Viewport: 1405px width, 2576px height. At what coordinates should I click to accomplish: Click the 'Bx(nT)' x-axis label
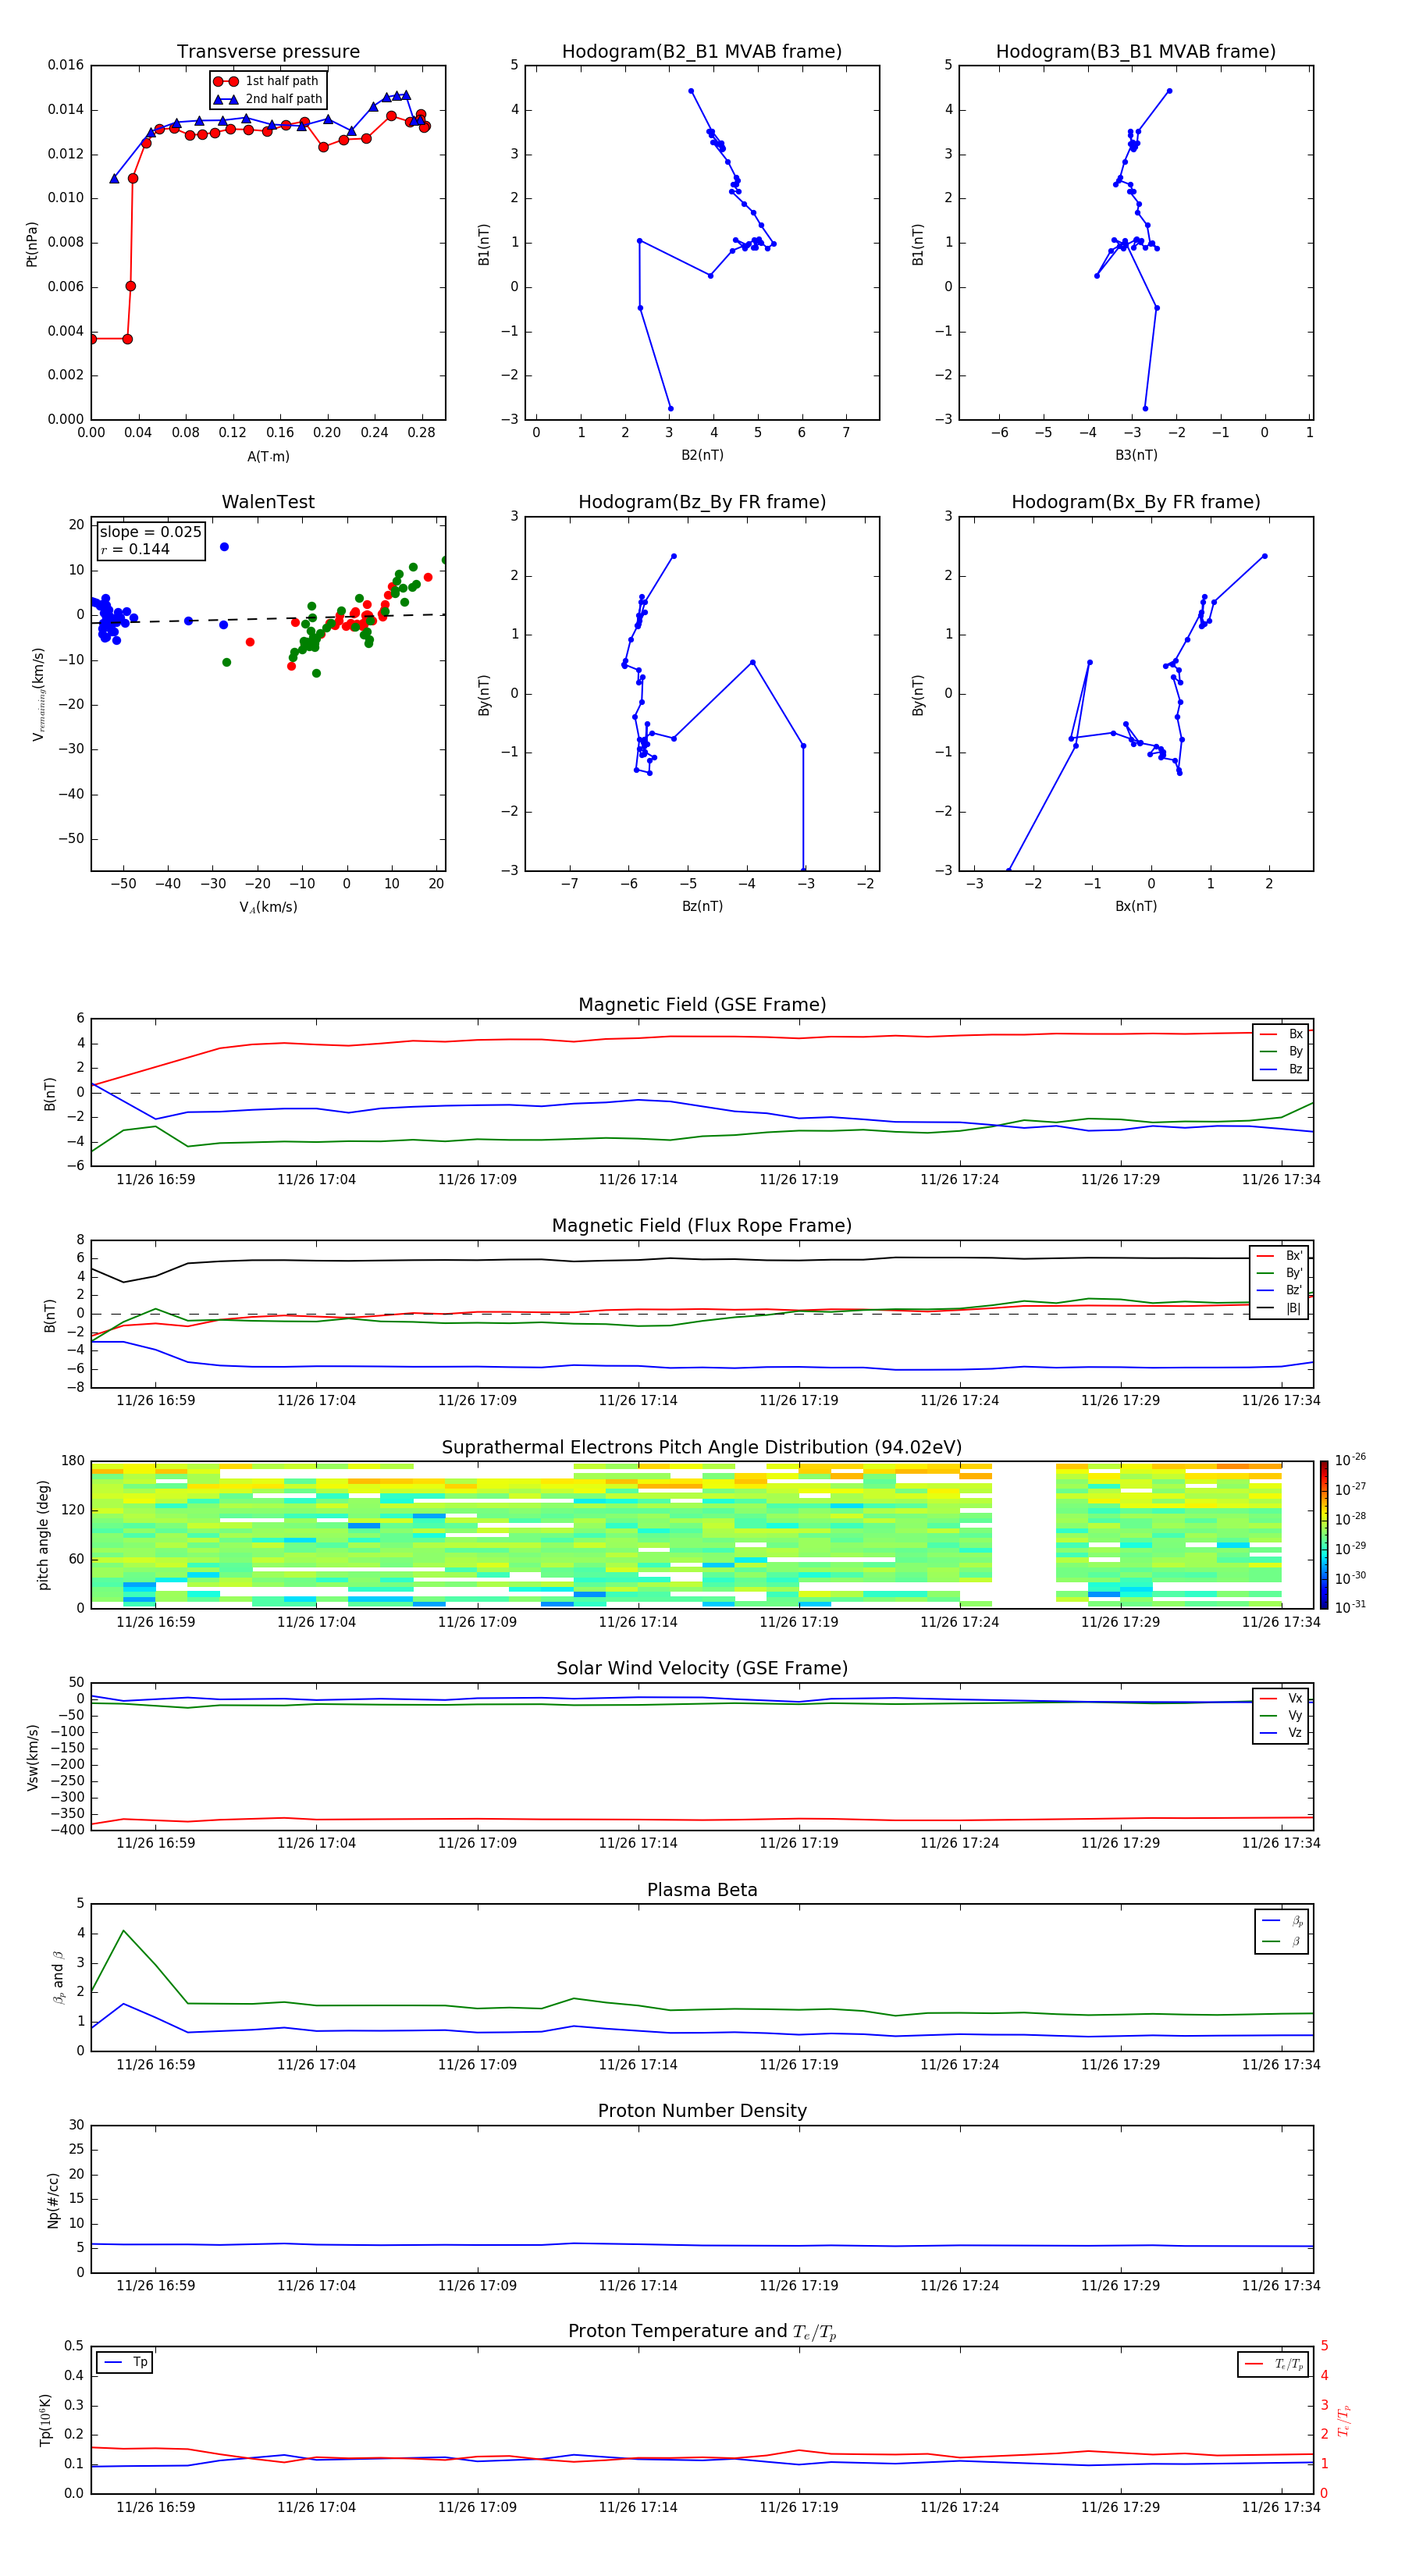1136,906
